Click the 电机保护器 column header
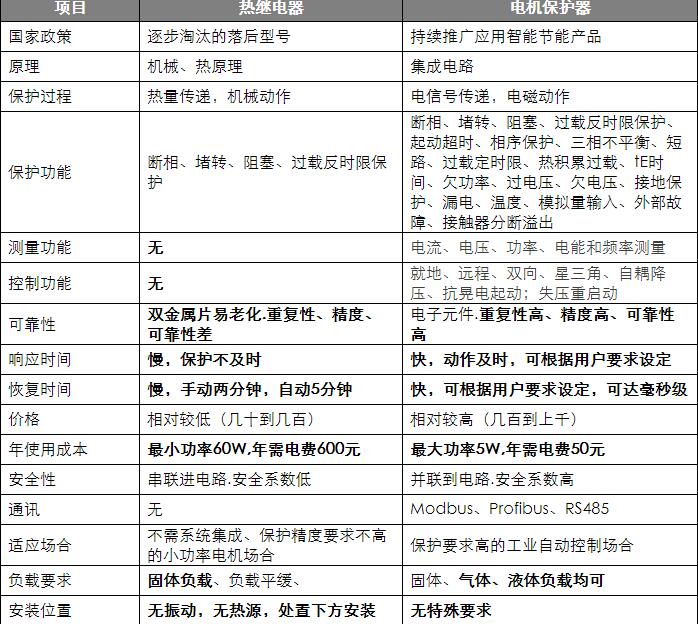This screenshot has height=624, width=698. click(x=549, y=8)
